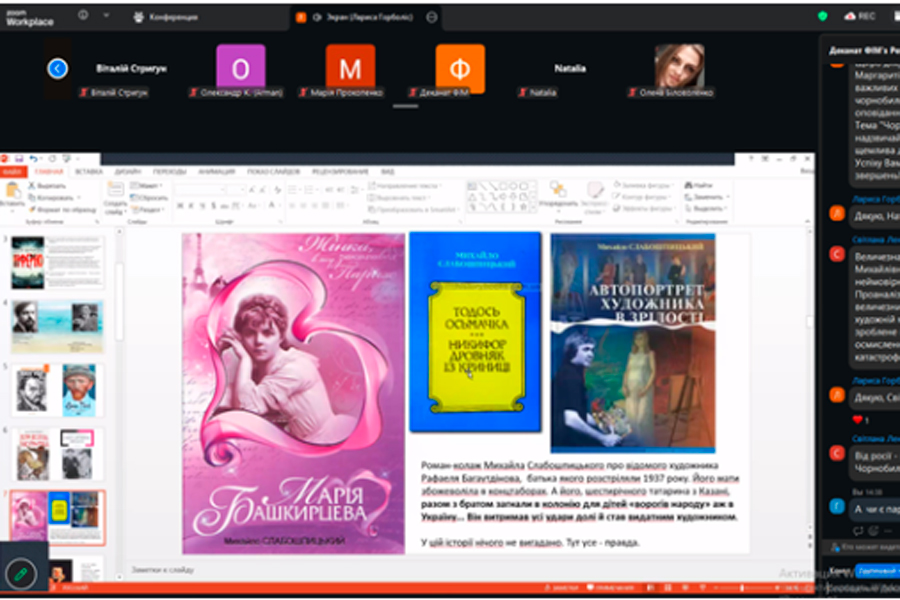The height and width of the screenshot is (600, 900).
Task: Click the Создать слайд new slide icon
Action: click(115, 190)
